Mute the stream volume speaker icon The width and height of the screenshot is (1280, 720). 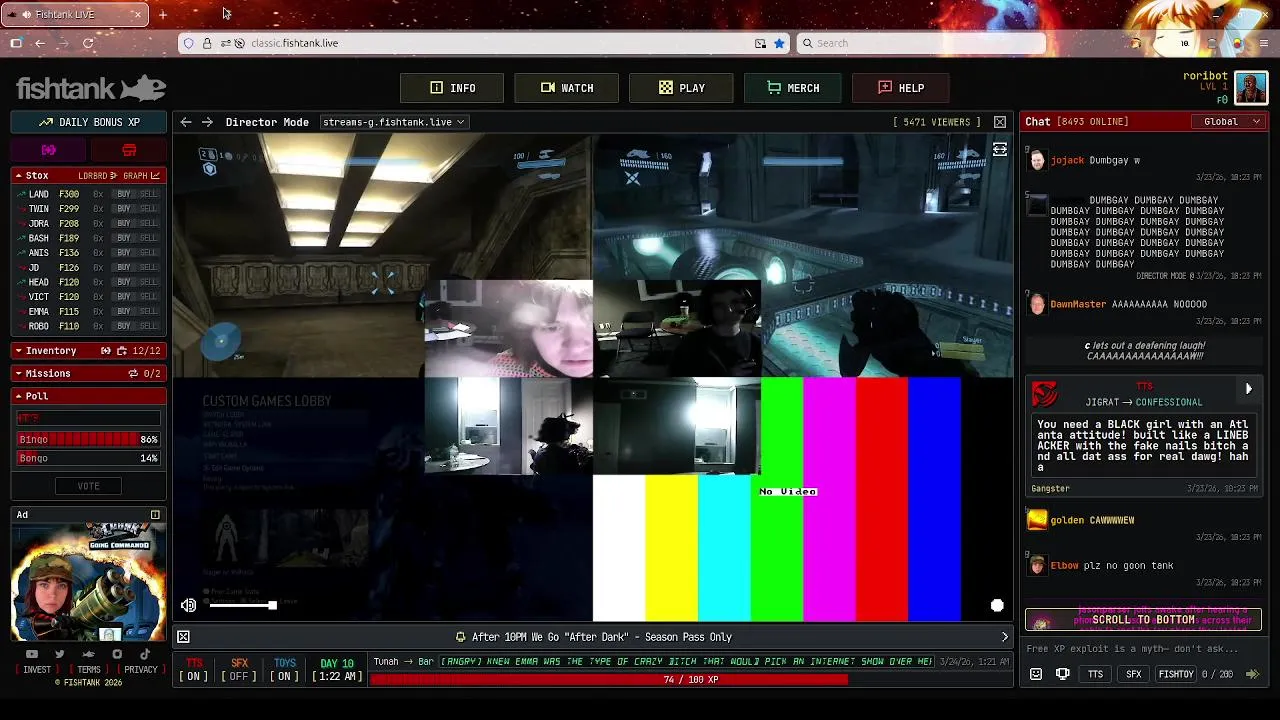(x=188, y=605)
